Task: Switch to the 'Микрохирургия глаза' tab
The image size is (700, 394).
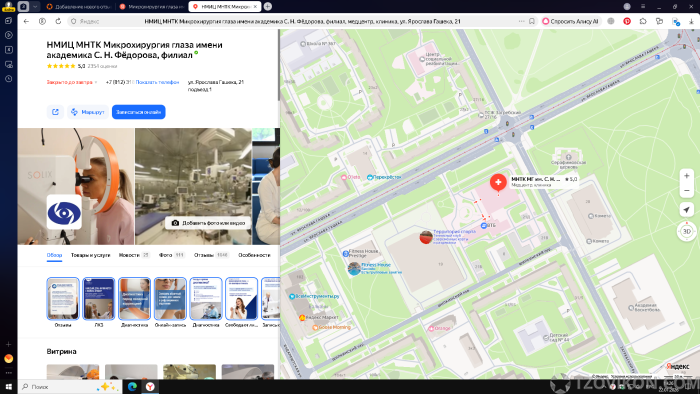Action: click(x=152, y=6)
